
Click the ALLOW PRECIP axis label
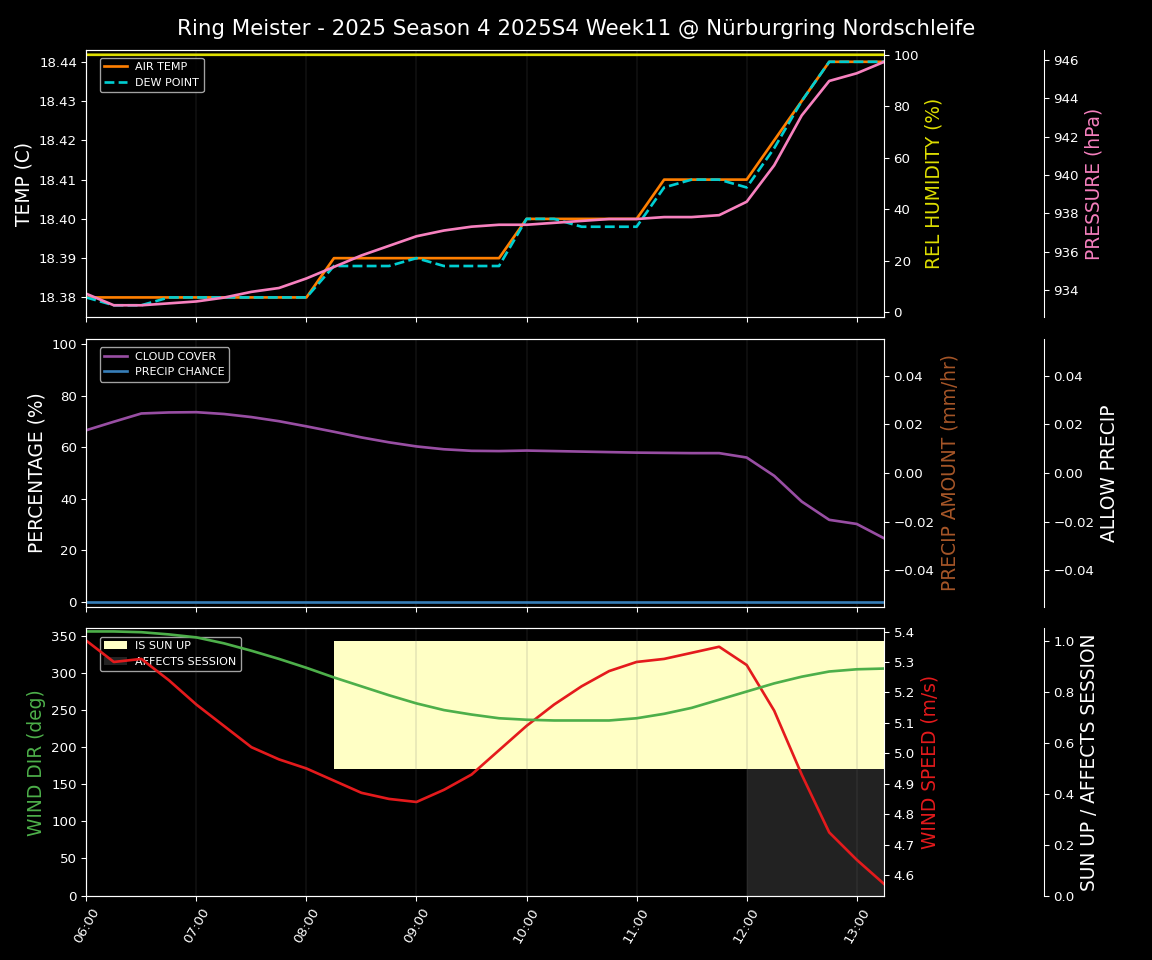click(x=1108, y=473)
